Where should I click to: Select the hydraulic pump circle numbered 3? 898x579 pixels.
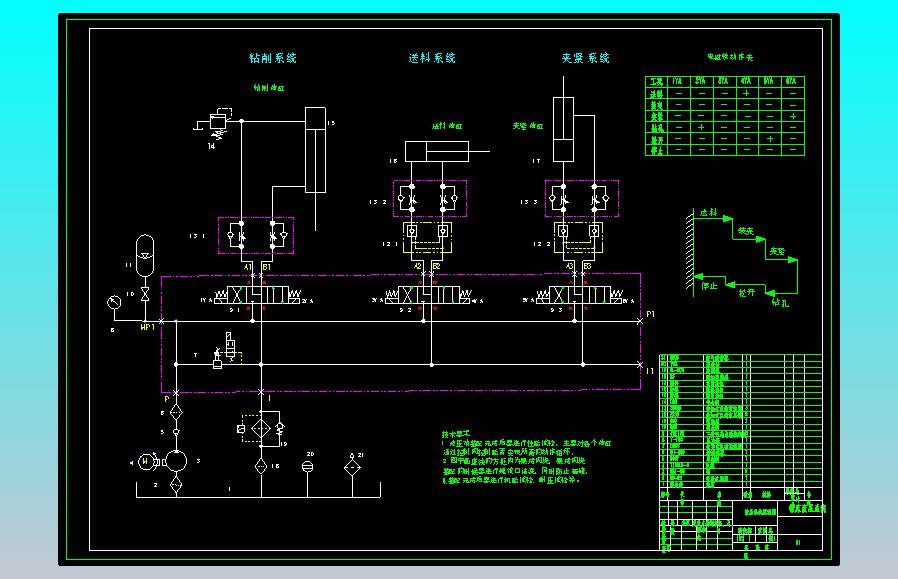coord(176,462)
